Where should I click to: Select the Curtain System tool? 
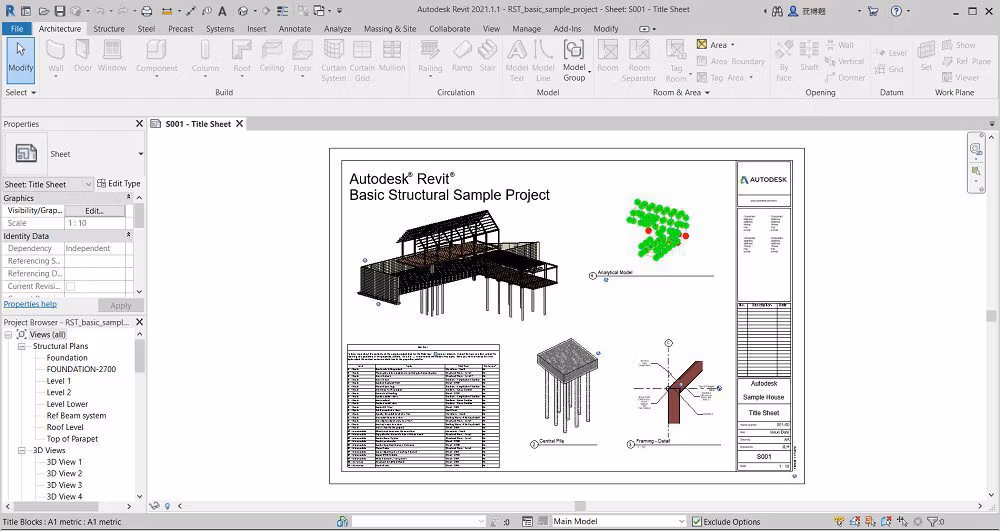(x=334, y=61)
